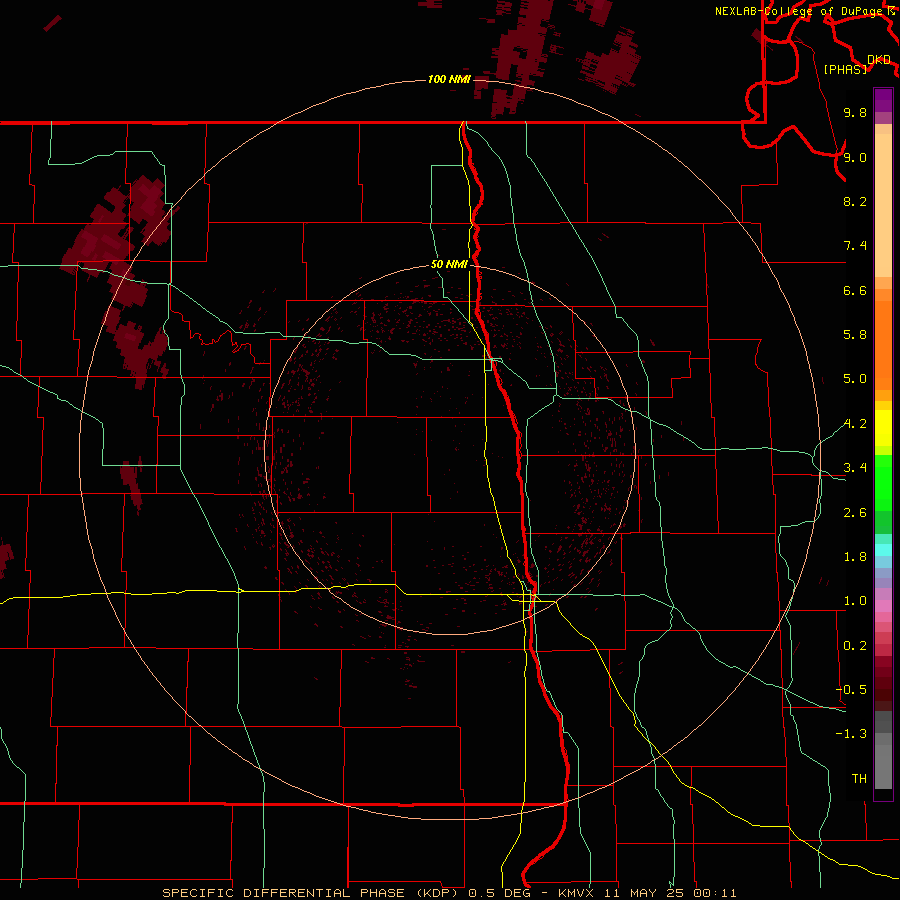Click the 0.5 DEG elevation text in the caption
The image size is (900, 900).
[501, 893]
